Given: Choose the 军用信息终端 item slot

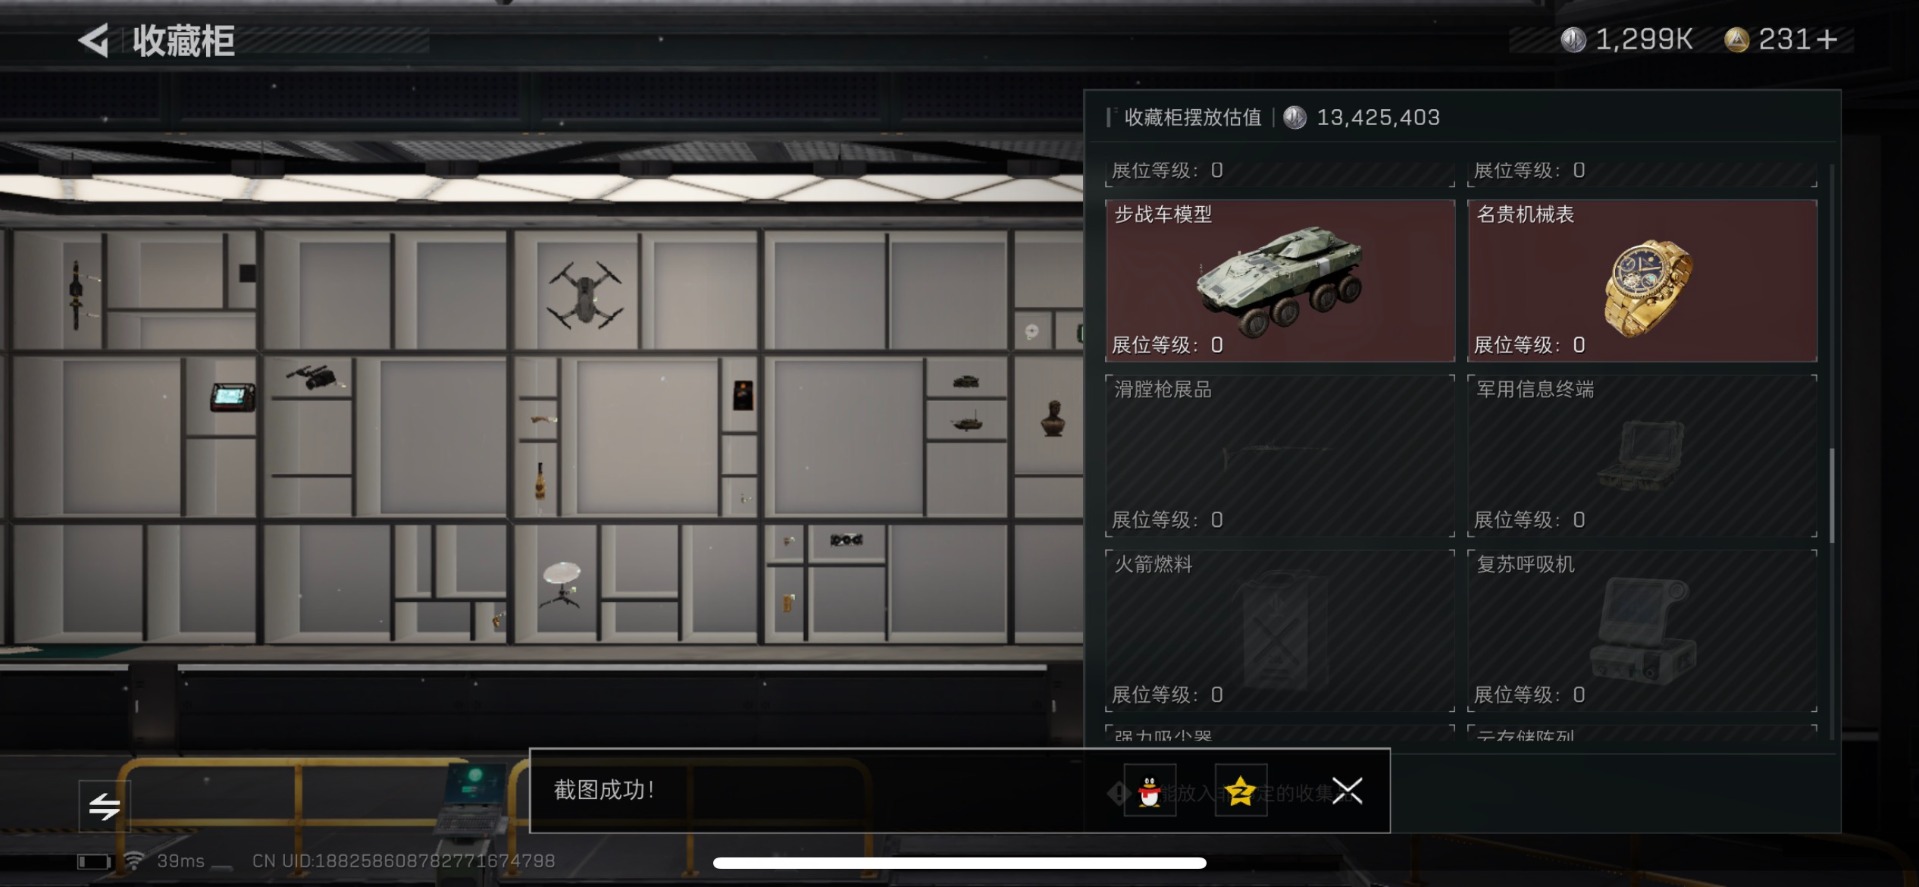Looking at the screenshot, I should pos(1642,456).
